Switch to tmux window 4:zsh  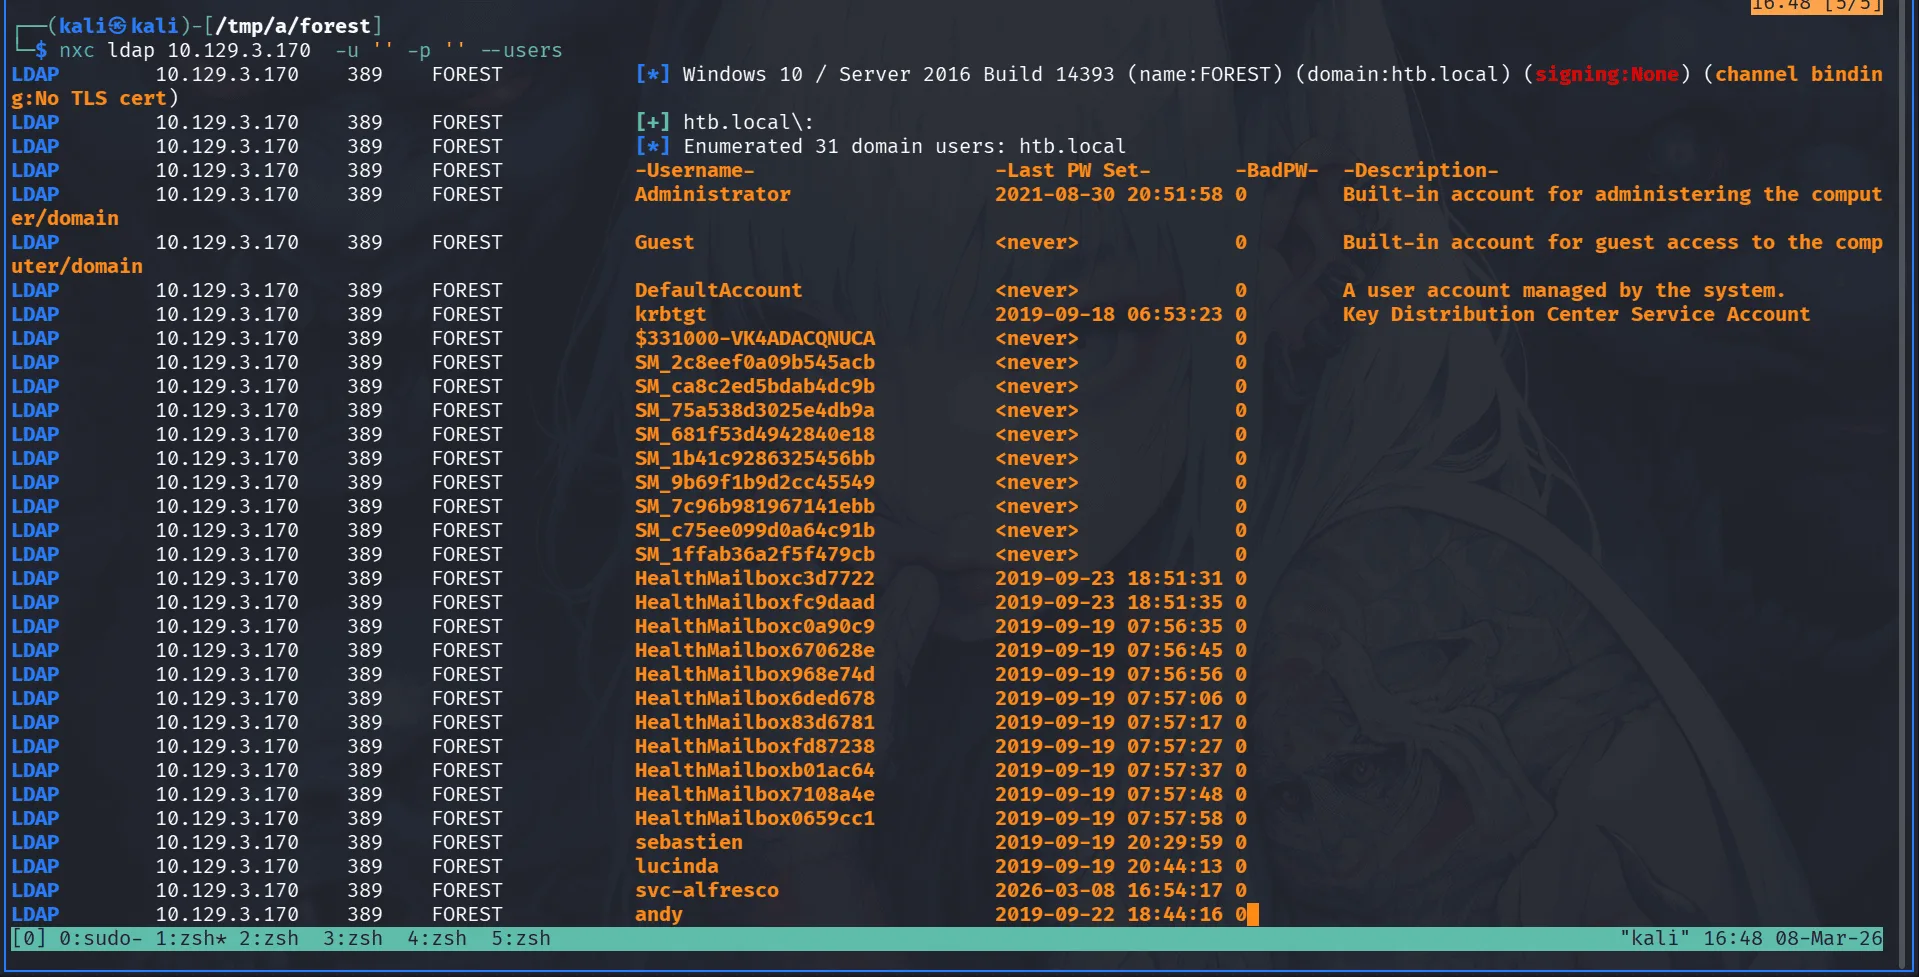[436, 938]
